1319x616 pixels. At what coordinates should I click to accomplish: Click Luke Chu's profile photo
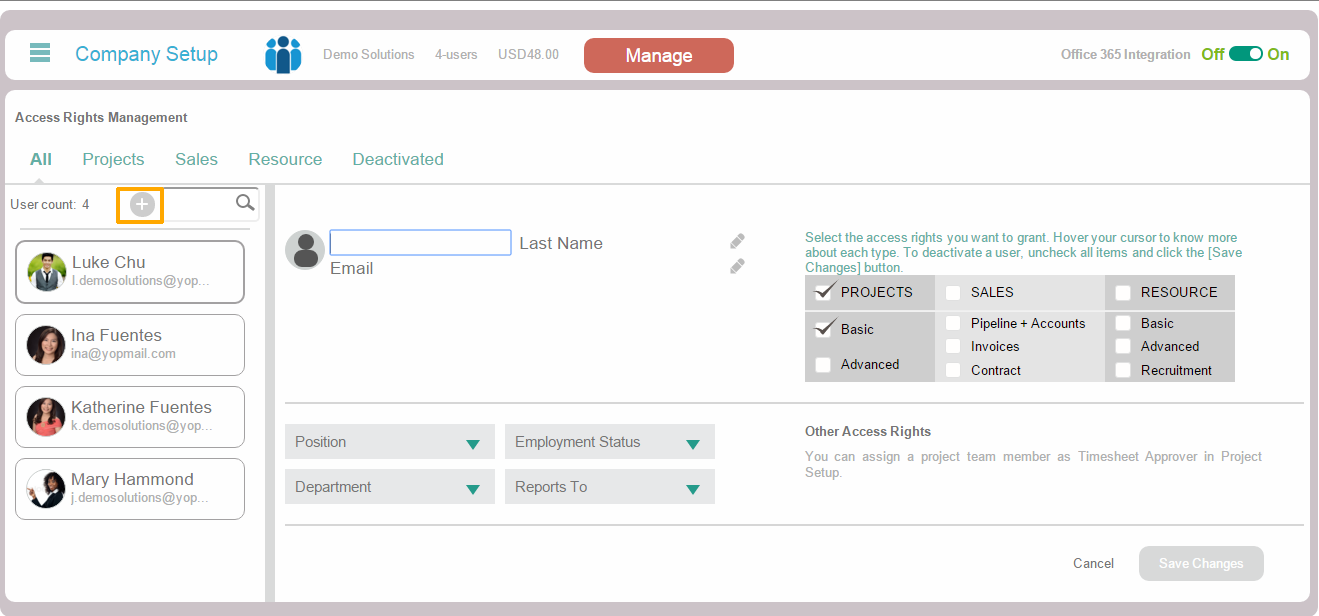point(47,272)
